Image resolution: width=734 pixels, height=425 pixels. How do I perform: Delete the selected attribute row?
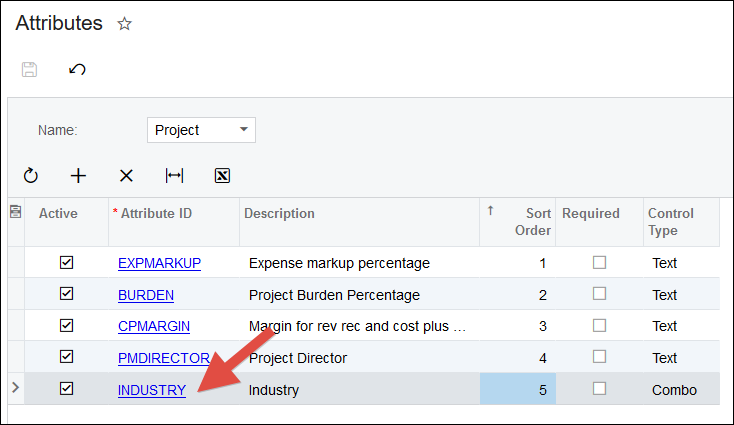[126, 176]
